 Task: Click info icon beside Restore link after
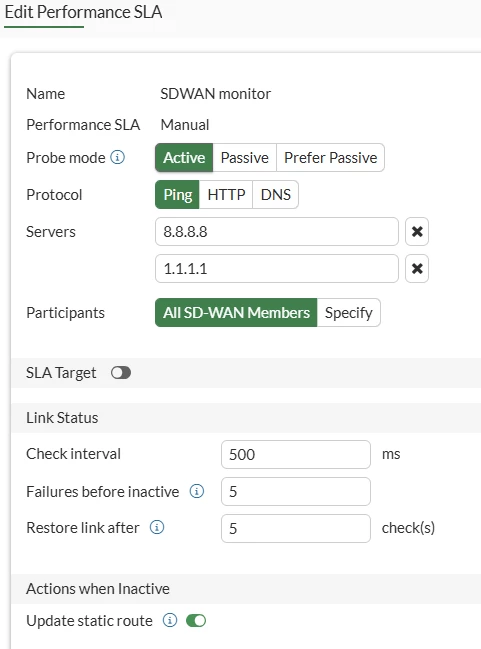click(157, 527)
